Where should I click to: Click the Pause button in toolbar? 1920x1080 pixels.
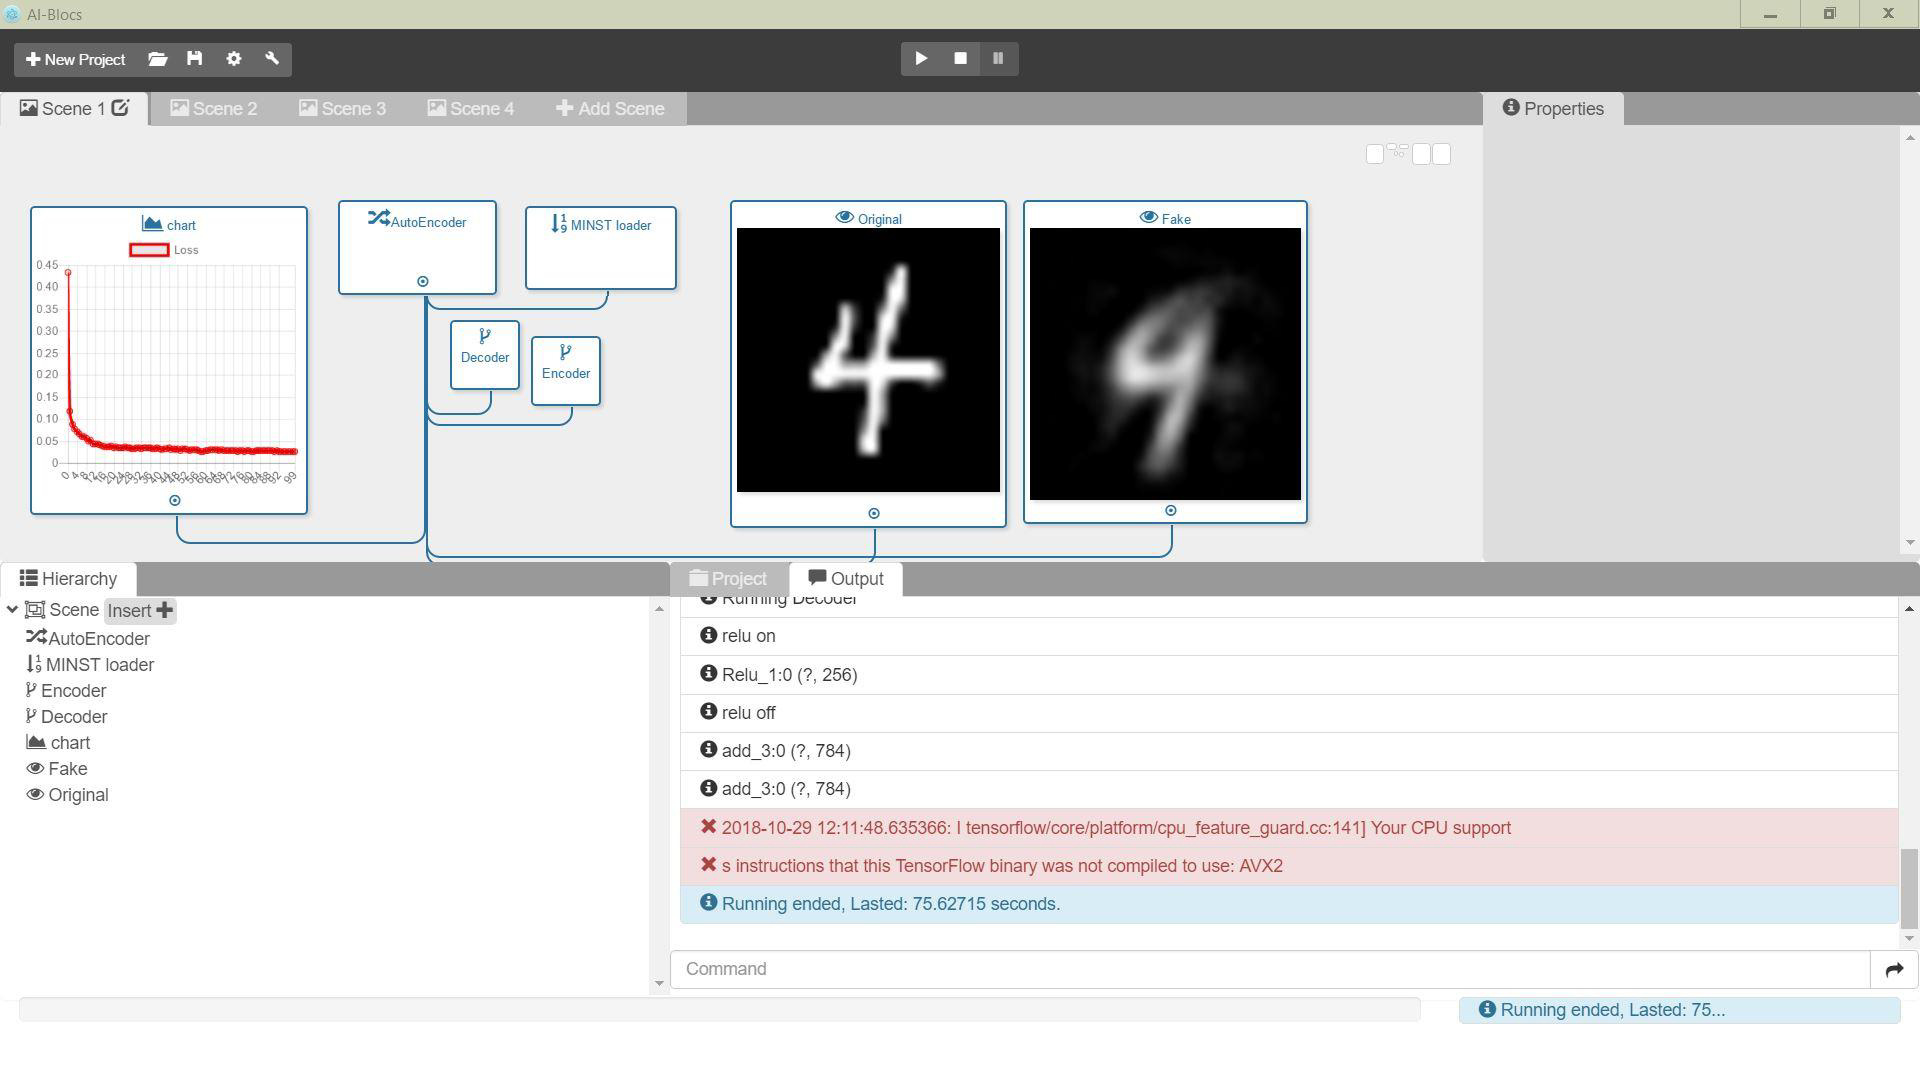tap(998, 59)
